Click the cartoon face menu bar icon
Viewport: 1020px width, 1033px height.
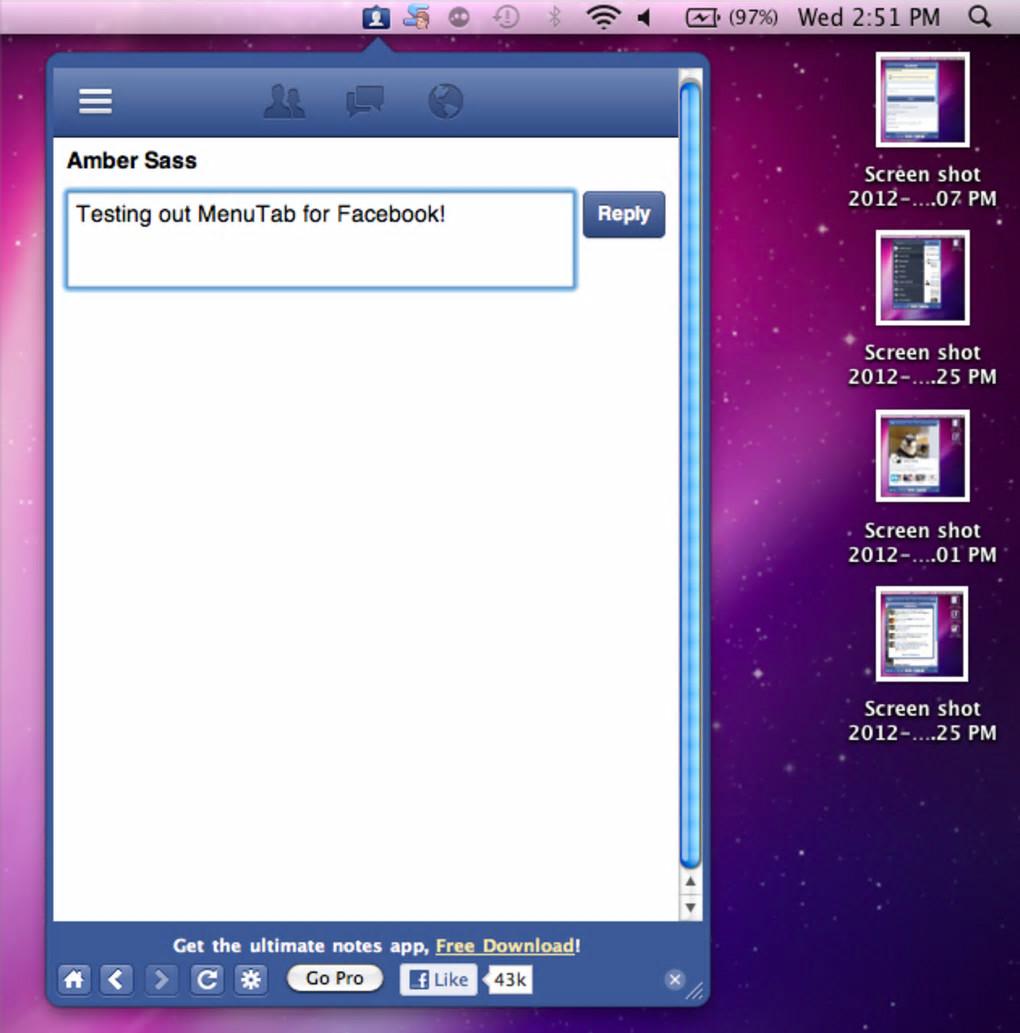click(x=417, y=17)
